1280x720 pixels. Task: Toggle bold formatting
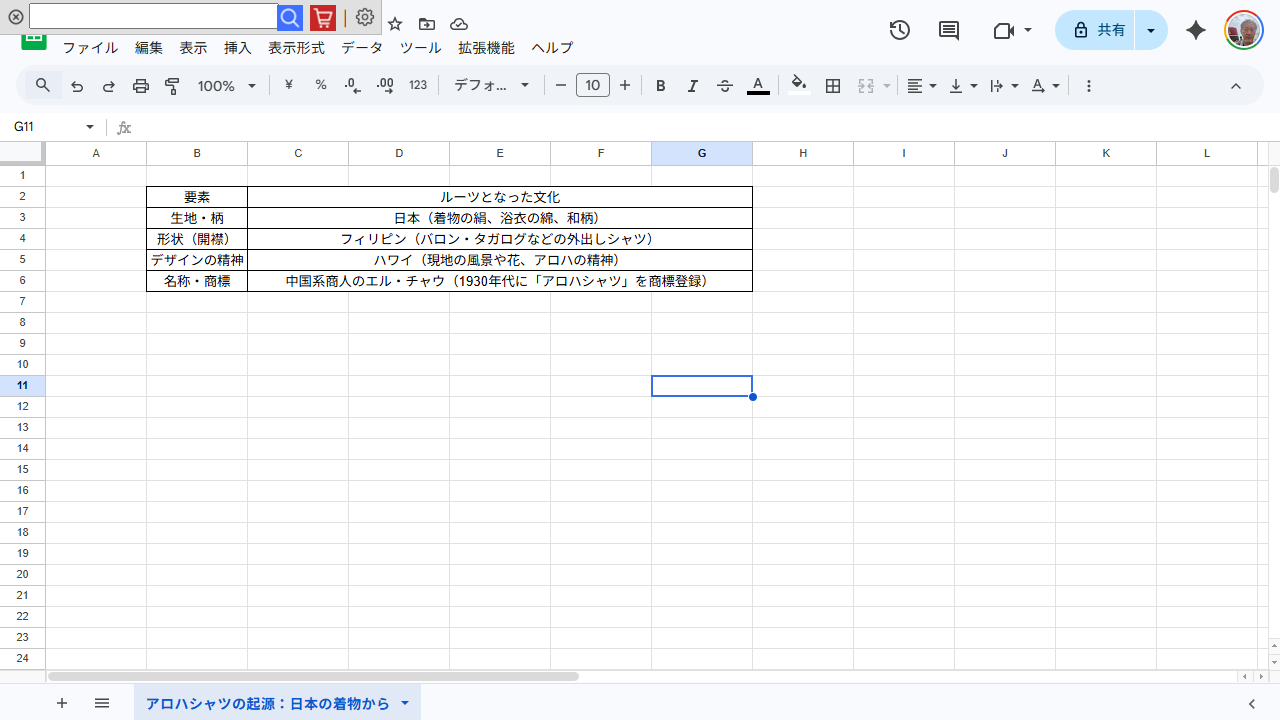[x=660, y=86]
